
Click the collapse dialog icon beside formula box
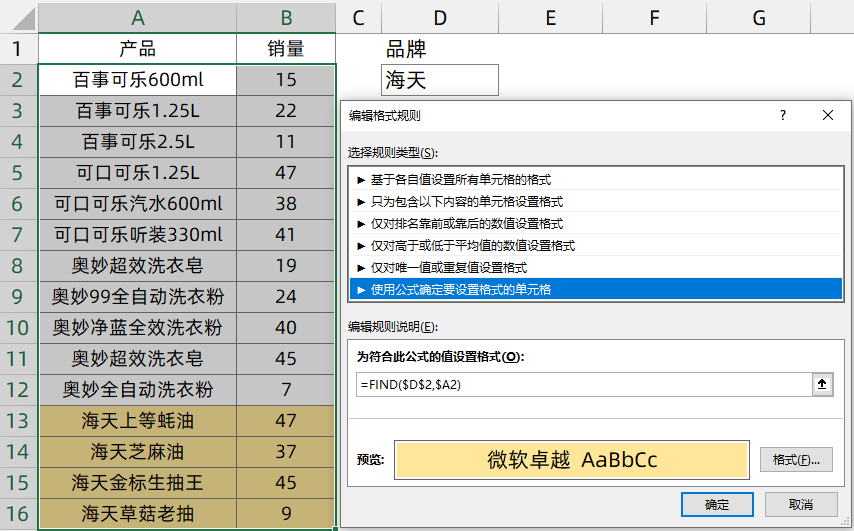pos(822,384)
